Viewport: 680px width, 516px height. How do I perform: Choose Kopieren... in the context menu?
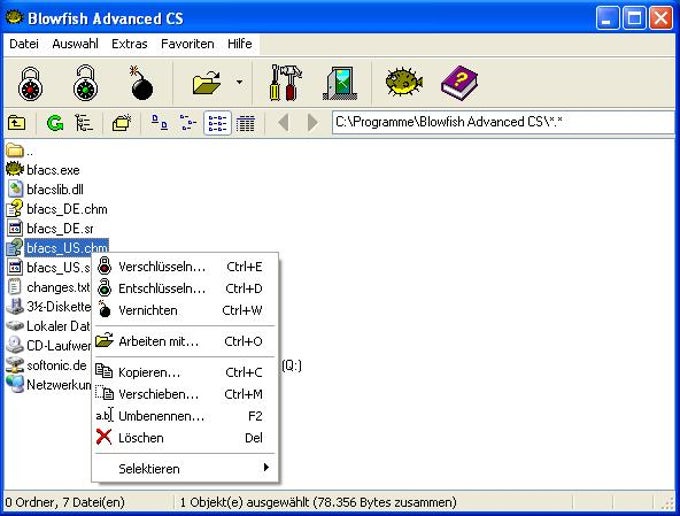(x=185, y=372)
